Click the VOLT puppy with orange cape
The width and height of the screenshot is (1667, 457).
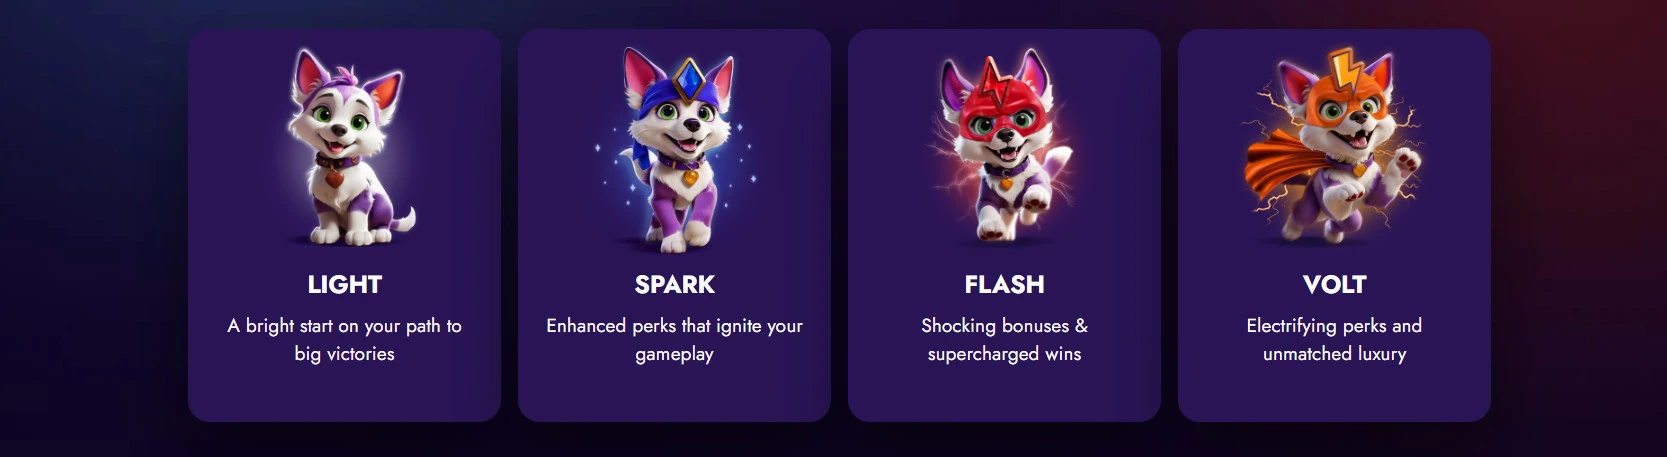coord(1334,147)
